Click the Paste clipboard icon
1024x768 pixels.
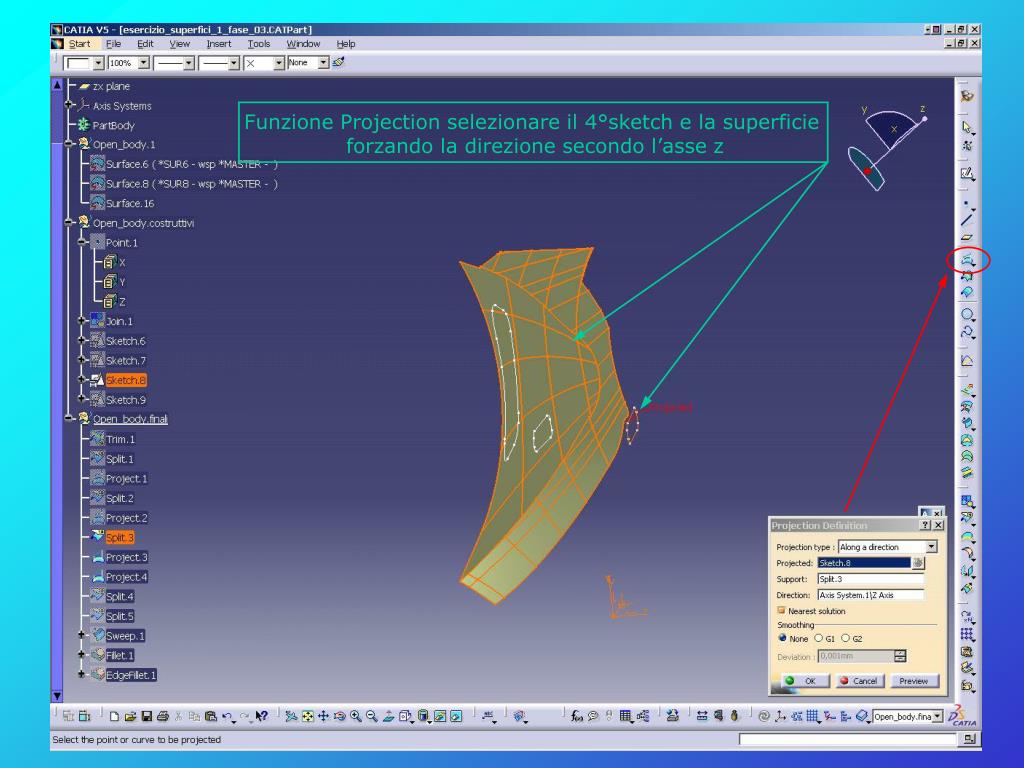[x=210, y=716]
